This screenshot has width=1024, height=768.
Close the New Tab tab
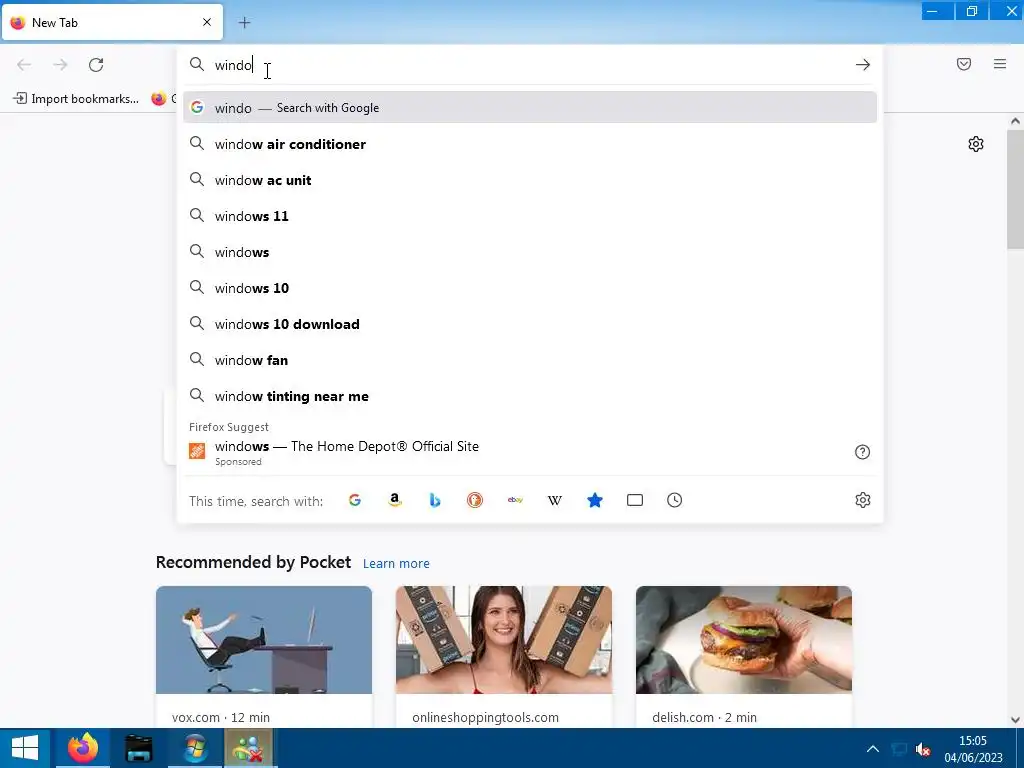tap(207, 22)
